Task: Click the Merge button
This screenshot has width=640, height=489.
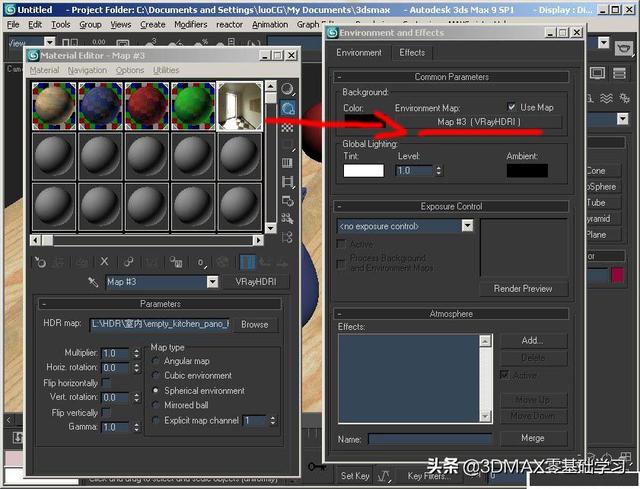Action: point(533,438)
